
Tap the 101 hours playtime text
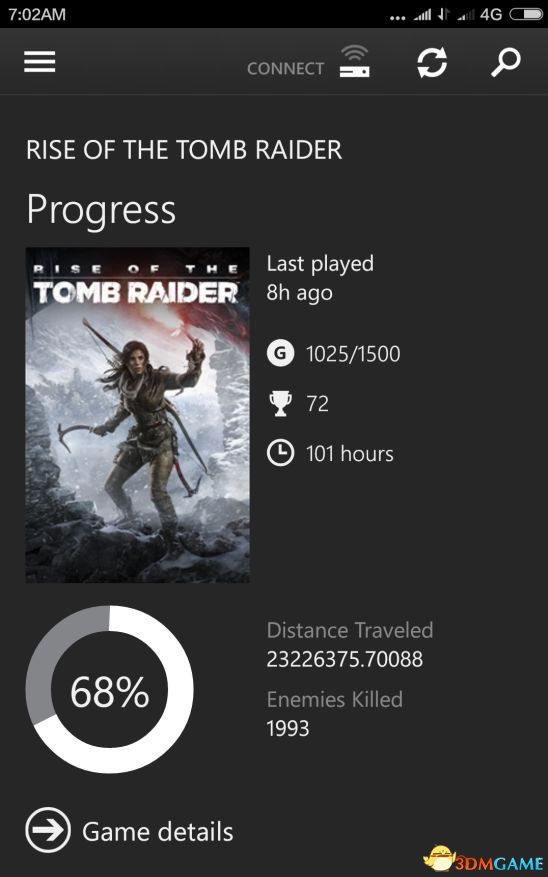pos(349,454)
